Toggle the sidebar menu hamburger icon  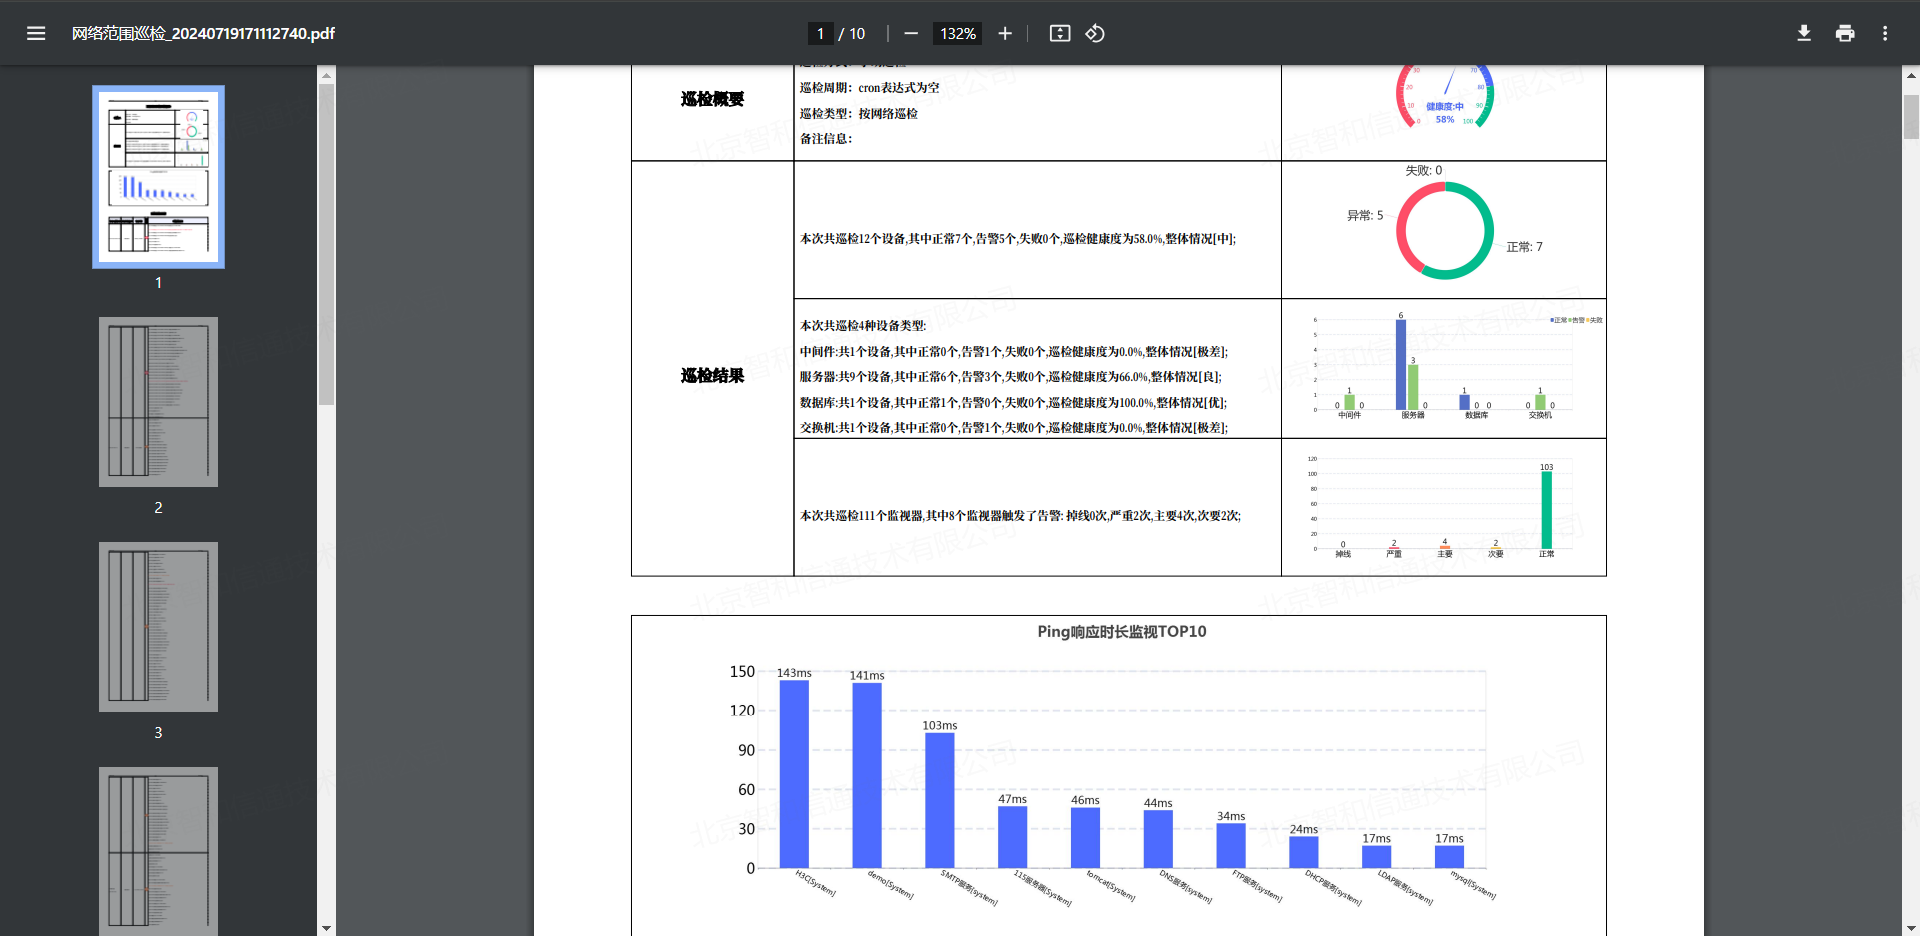36,33
